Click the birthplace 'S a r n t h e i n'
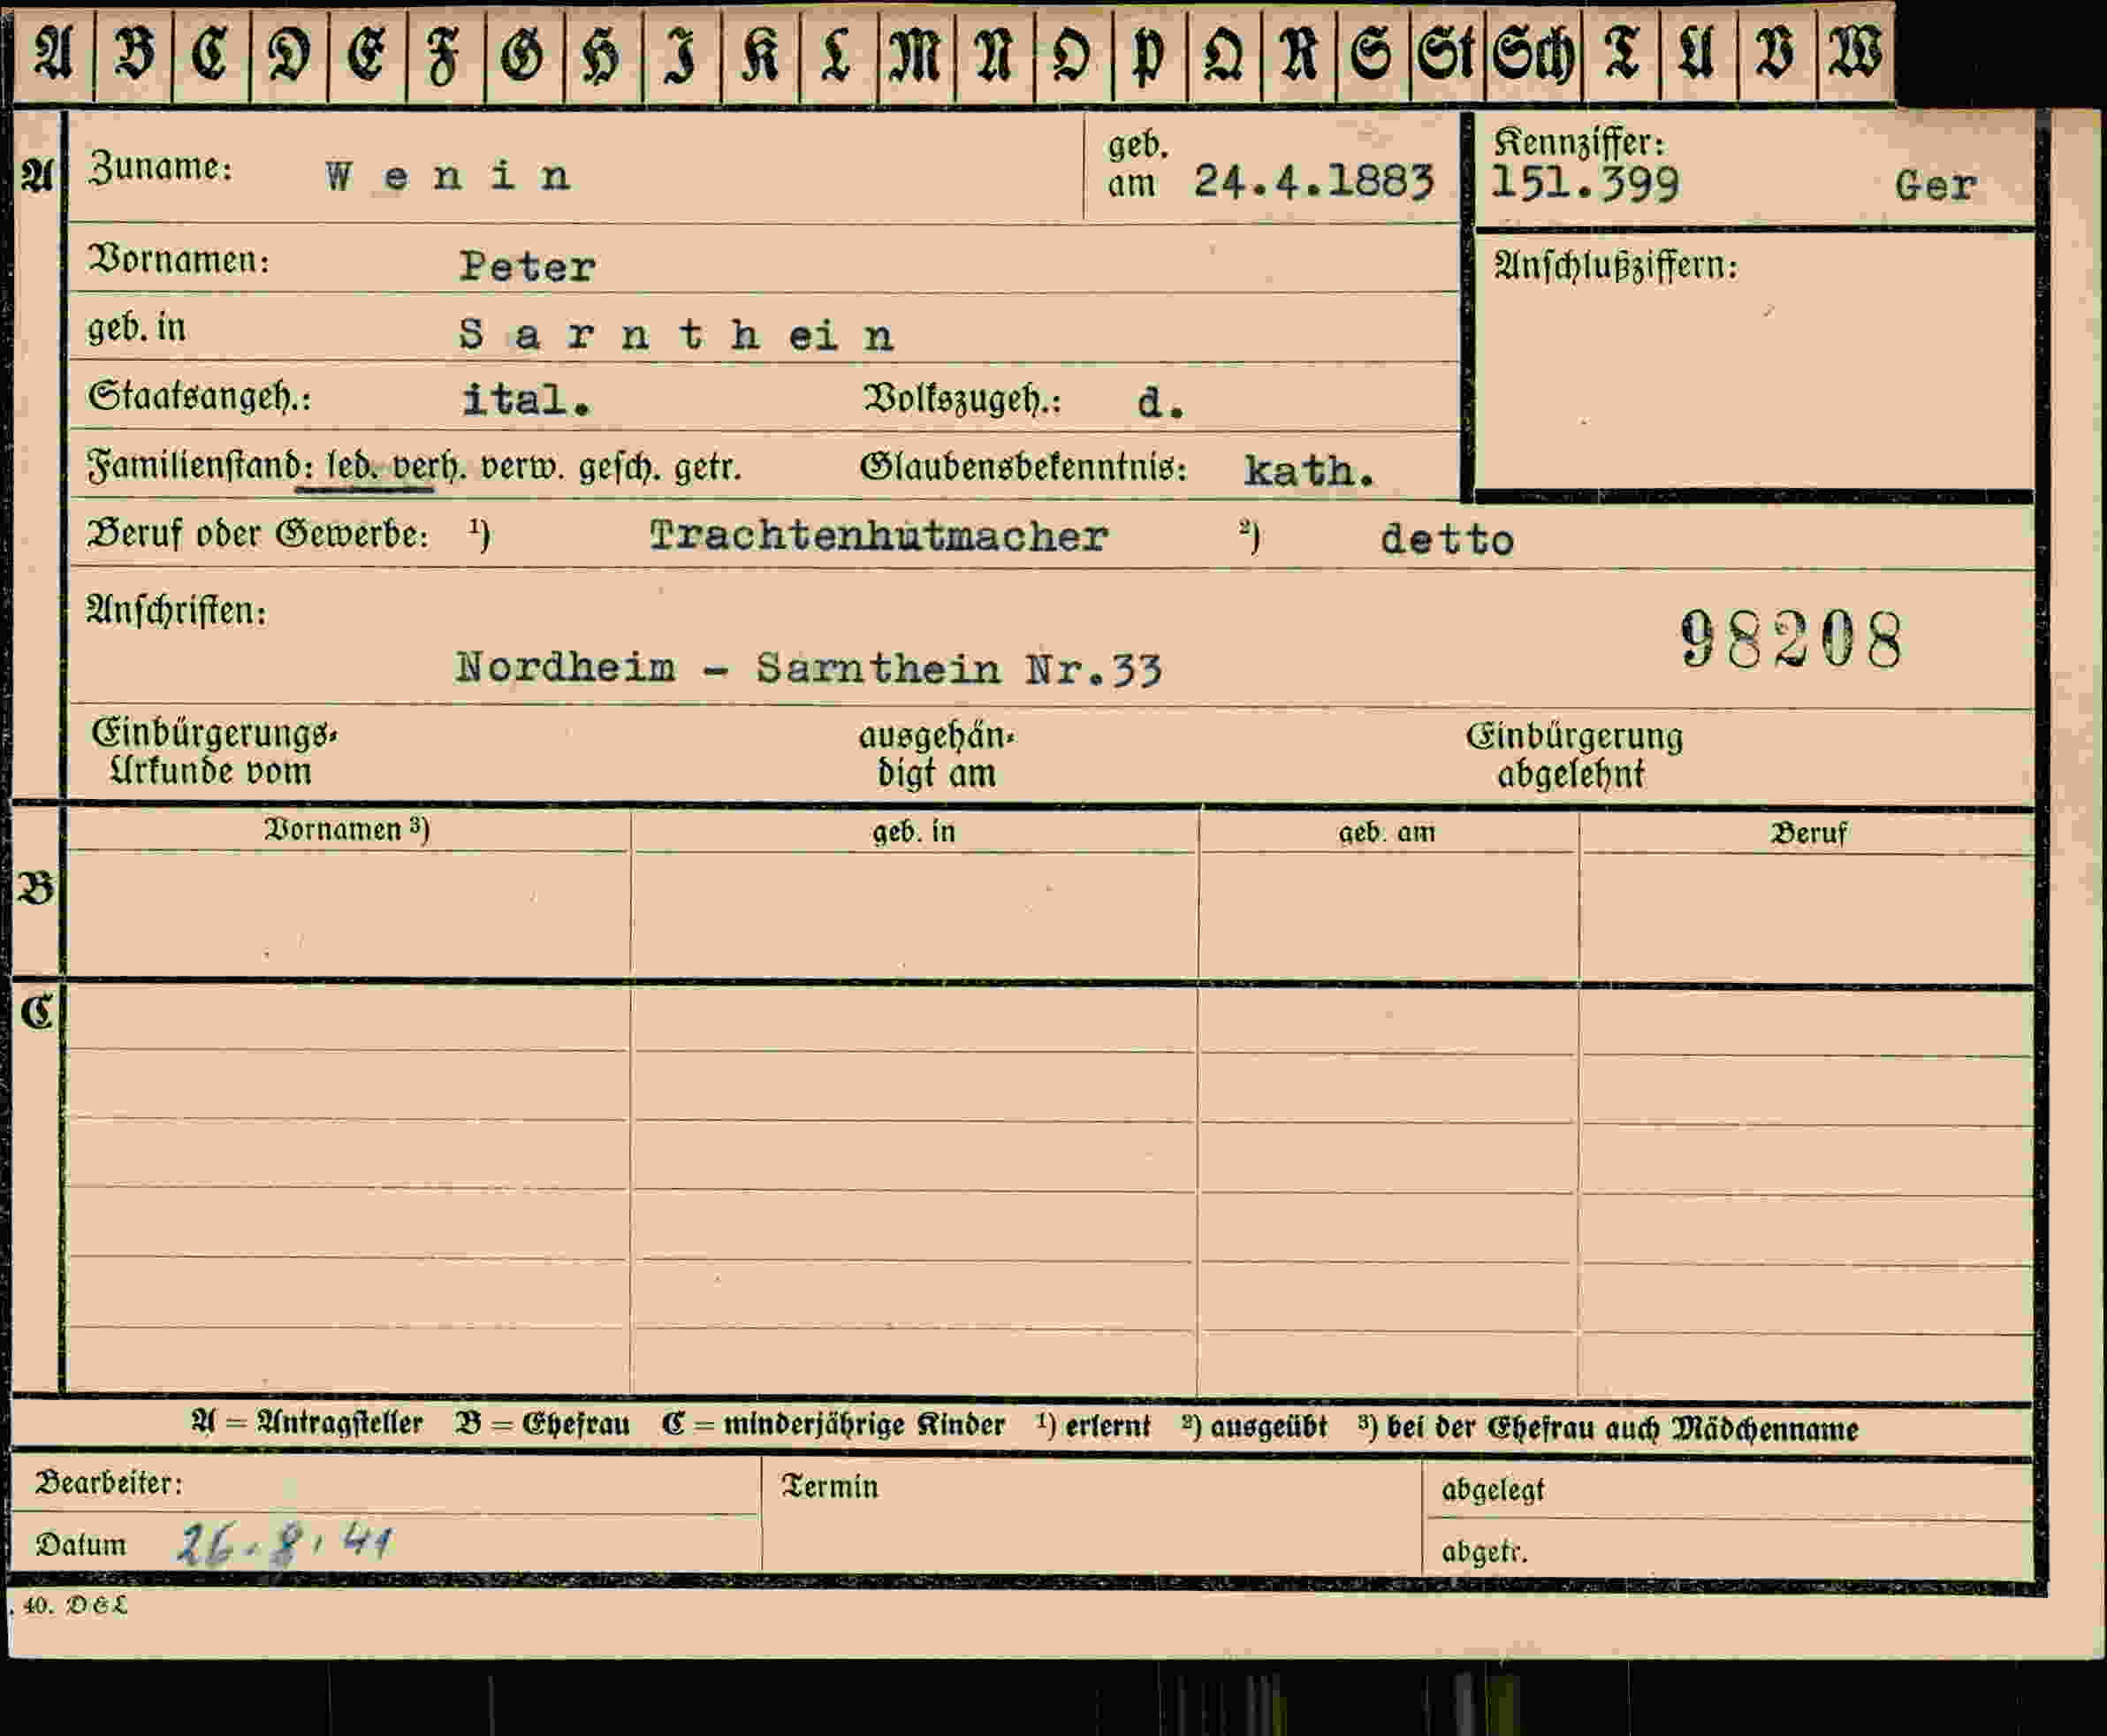Viewport: 2107px width, 1736px height. pos(676,335)
